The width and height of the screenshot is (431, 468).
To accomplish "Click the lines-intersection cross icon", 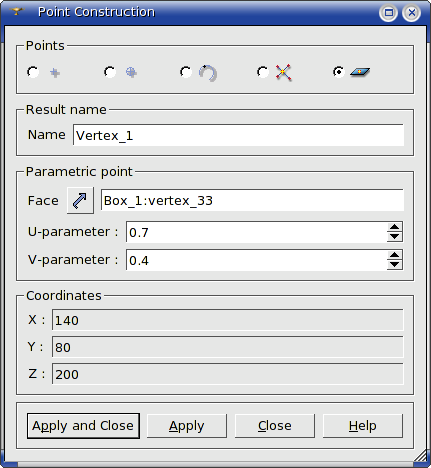I will coord(284,72).
